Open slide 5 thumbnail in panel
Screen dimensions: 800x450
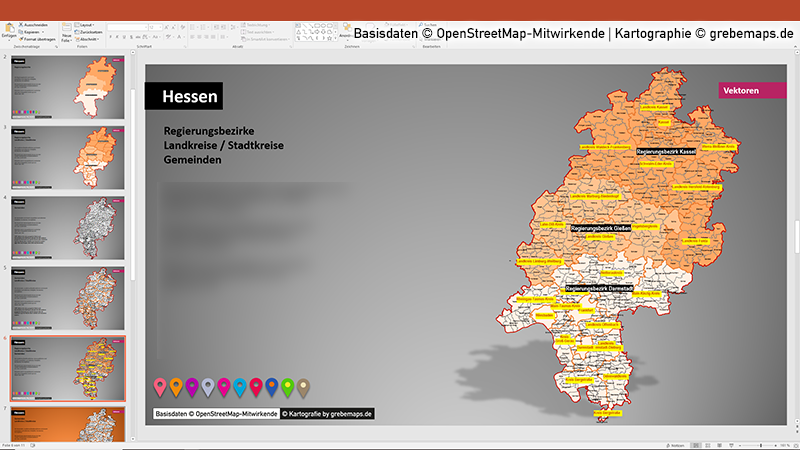(68, 298)
